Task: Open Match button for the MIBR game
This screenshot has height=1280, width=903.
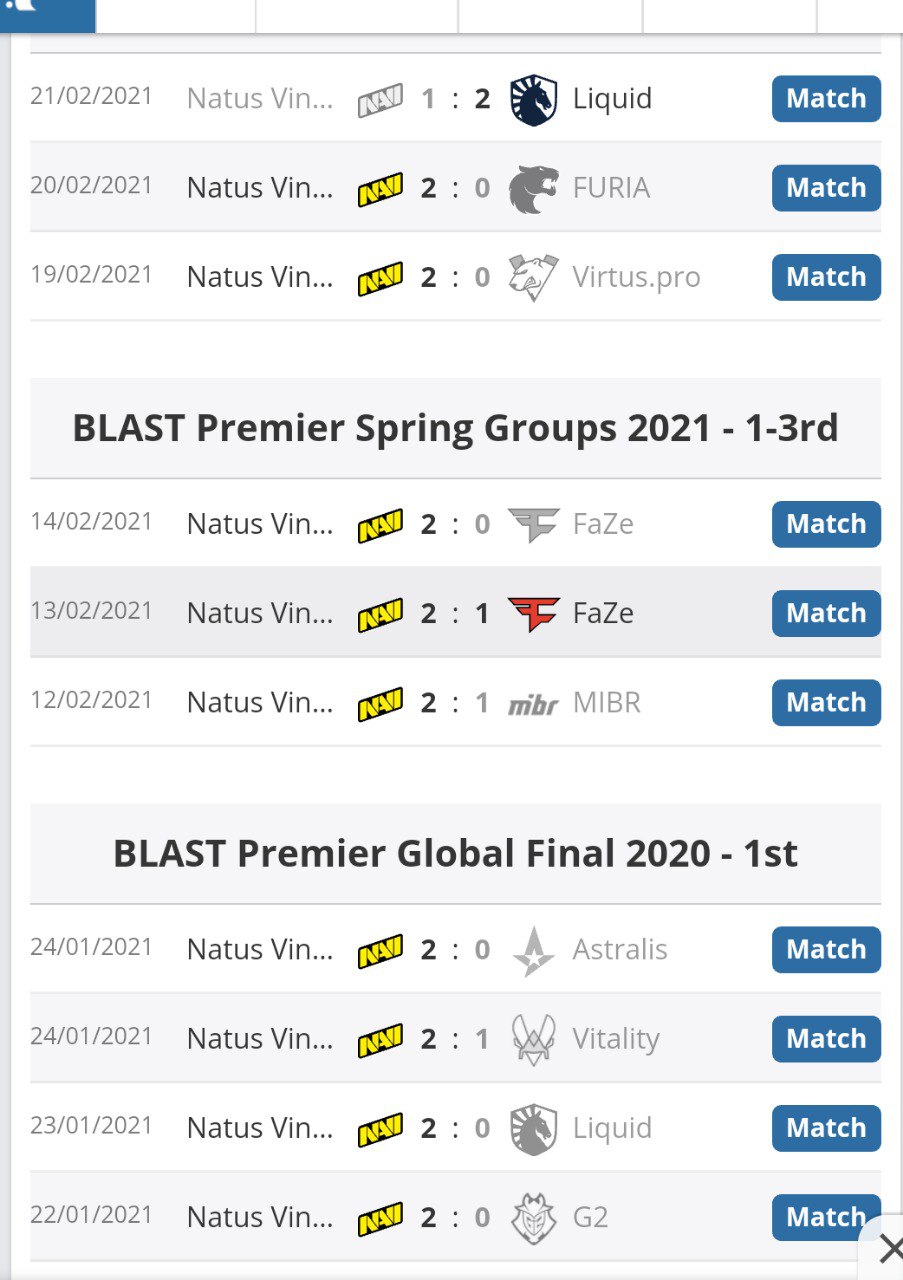Action: [x=826, y=703]
